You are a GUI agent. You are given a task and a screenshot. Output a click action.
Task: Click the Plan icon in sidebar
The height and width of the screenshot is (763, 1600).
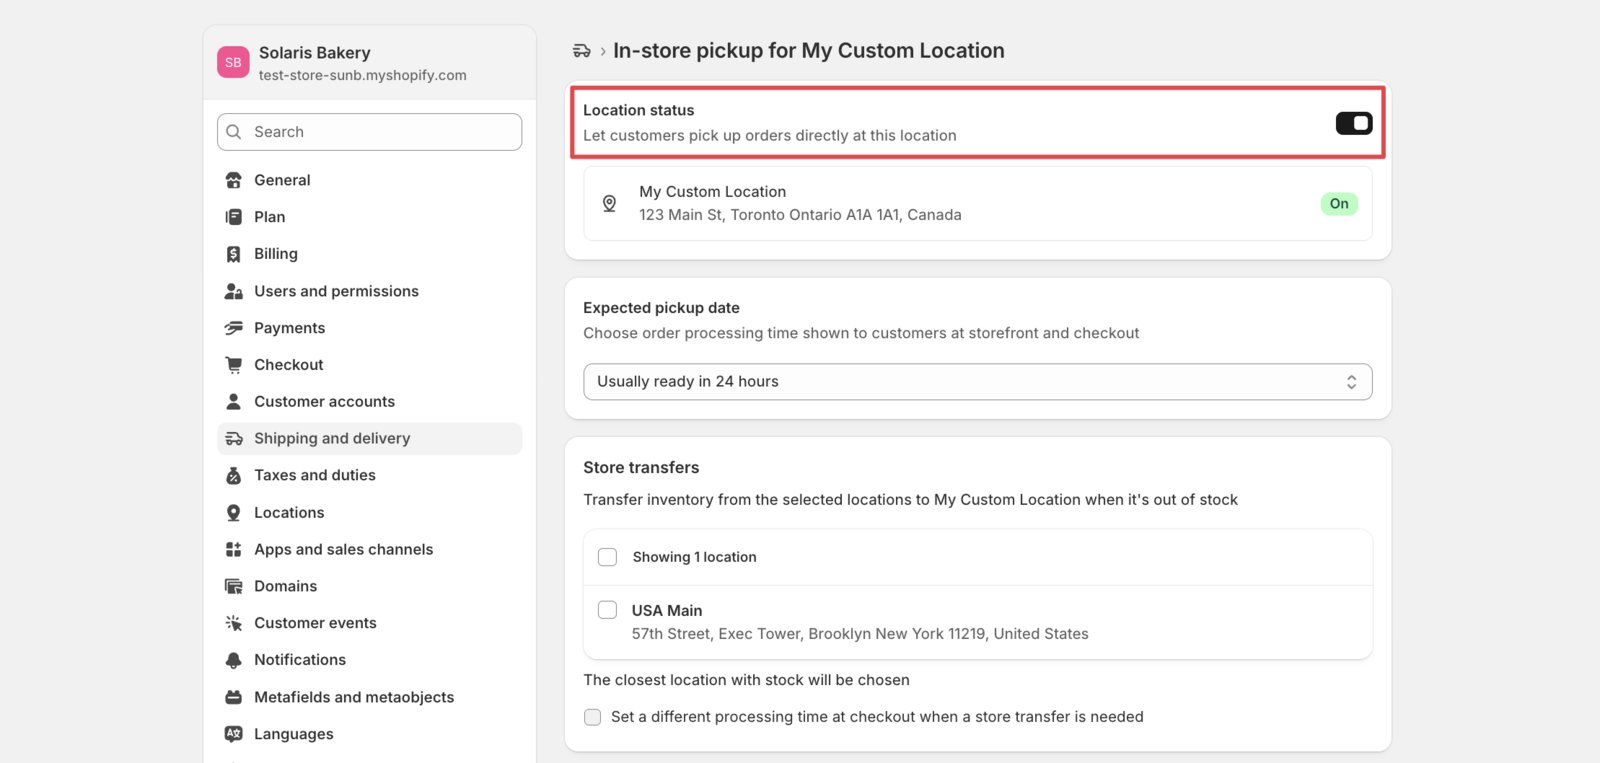[233, 217]
